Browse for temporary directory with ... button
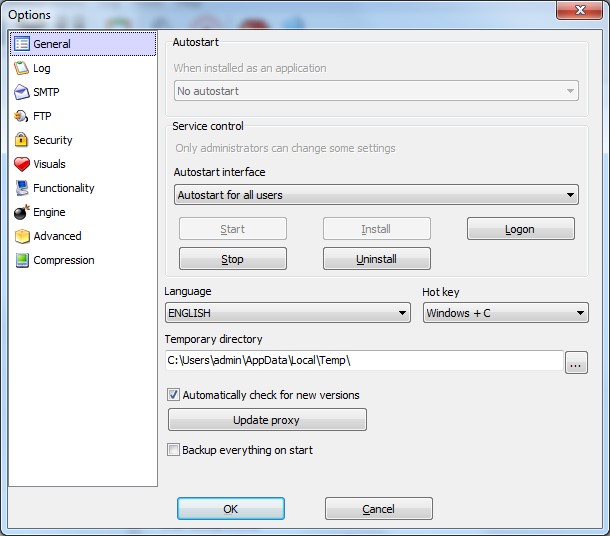 (x=576, y=363)
